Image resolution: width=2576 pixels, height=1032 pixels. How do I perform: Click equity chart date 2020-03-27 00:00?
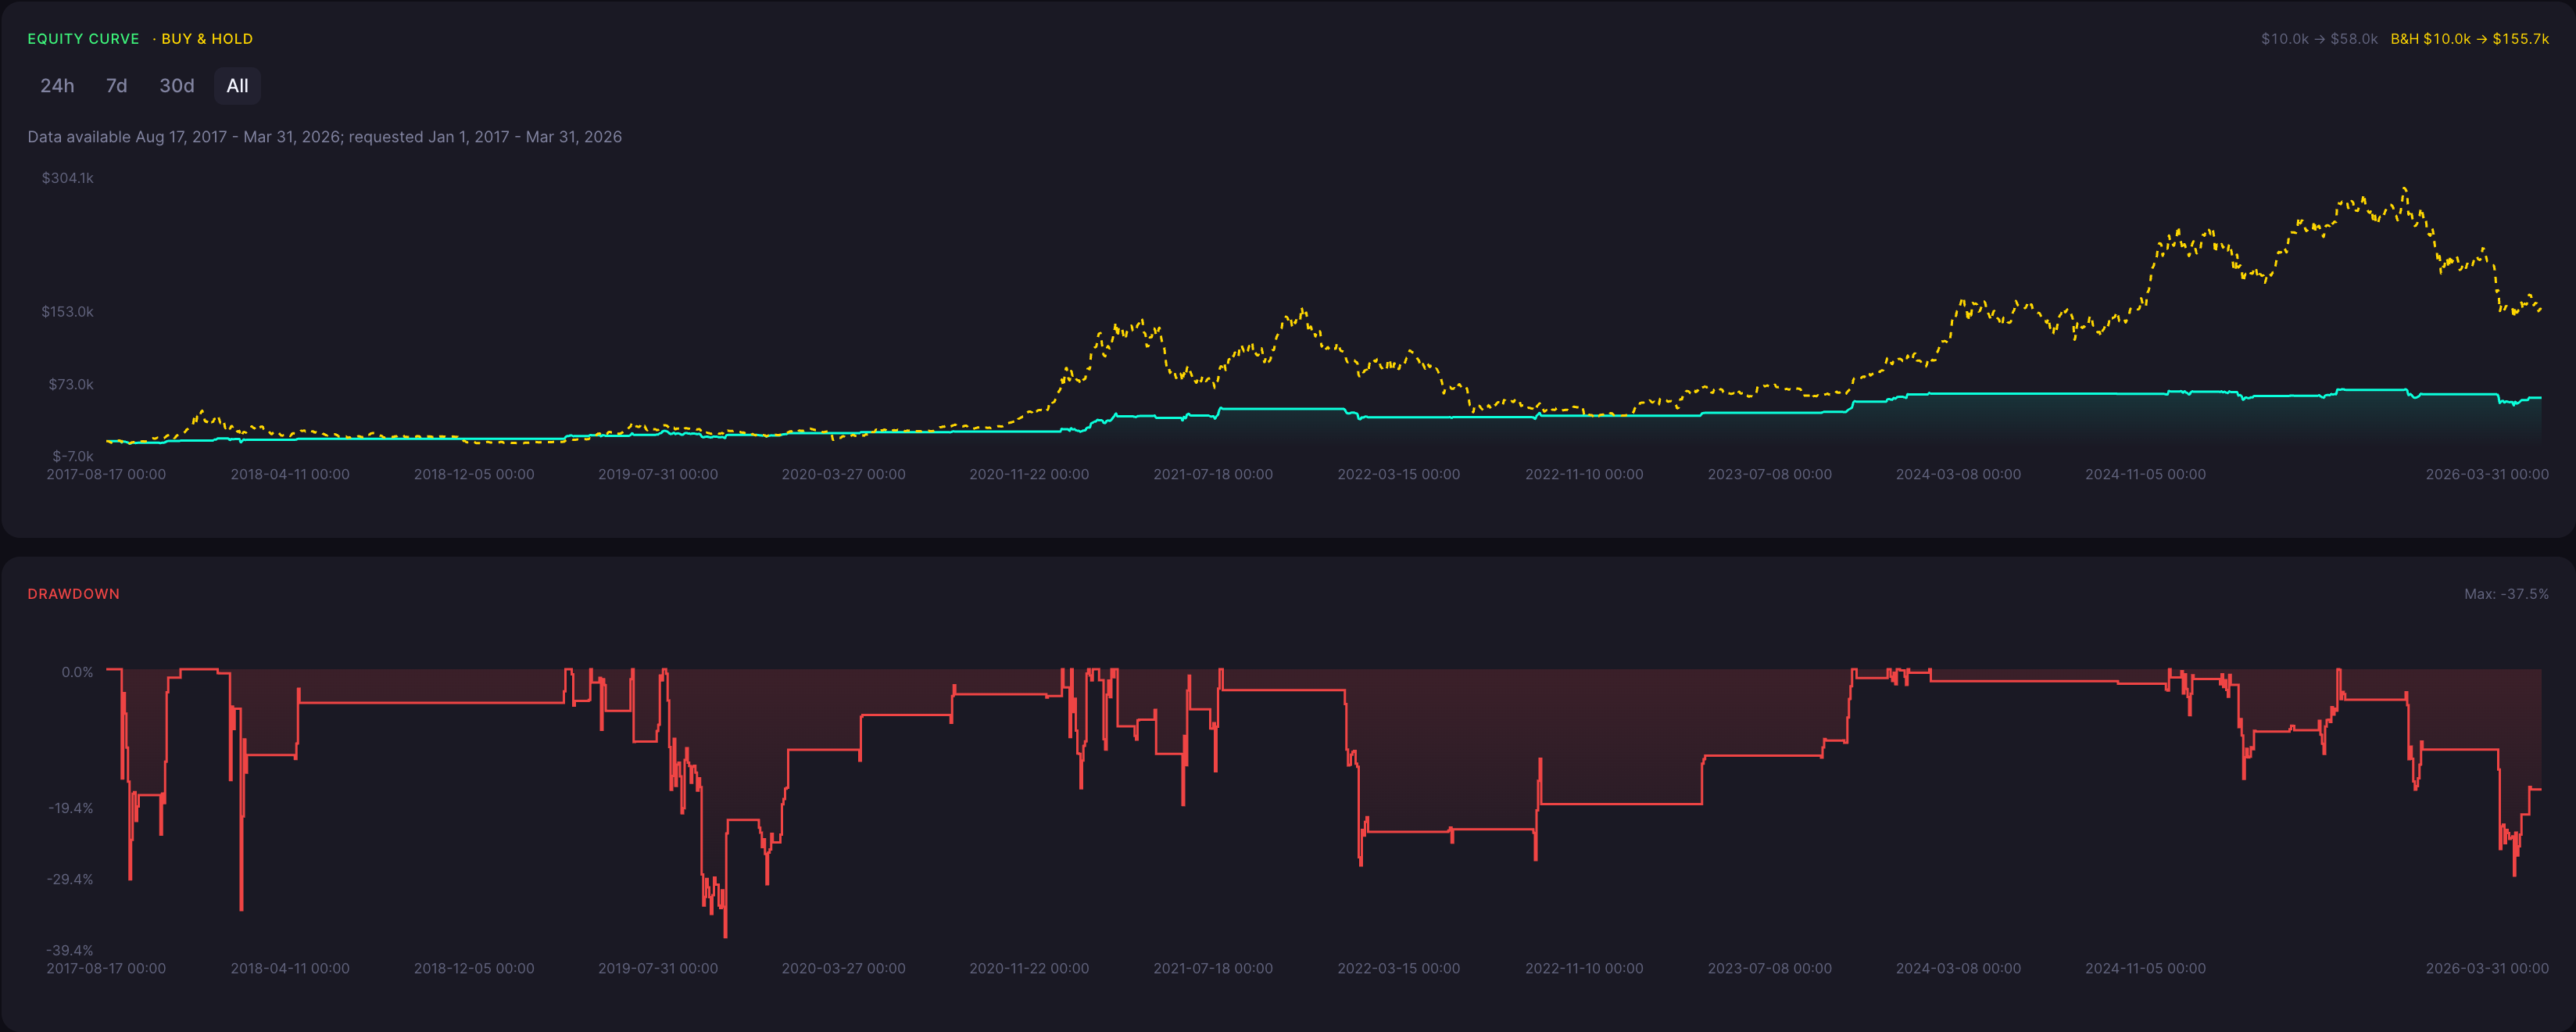[x=843, y=475]
